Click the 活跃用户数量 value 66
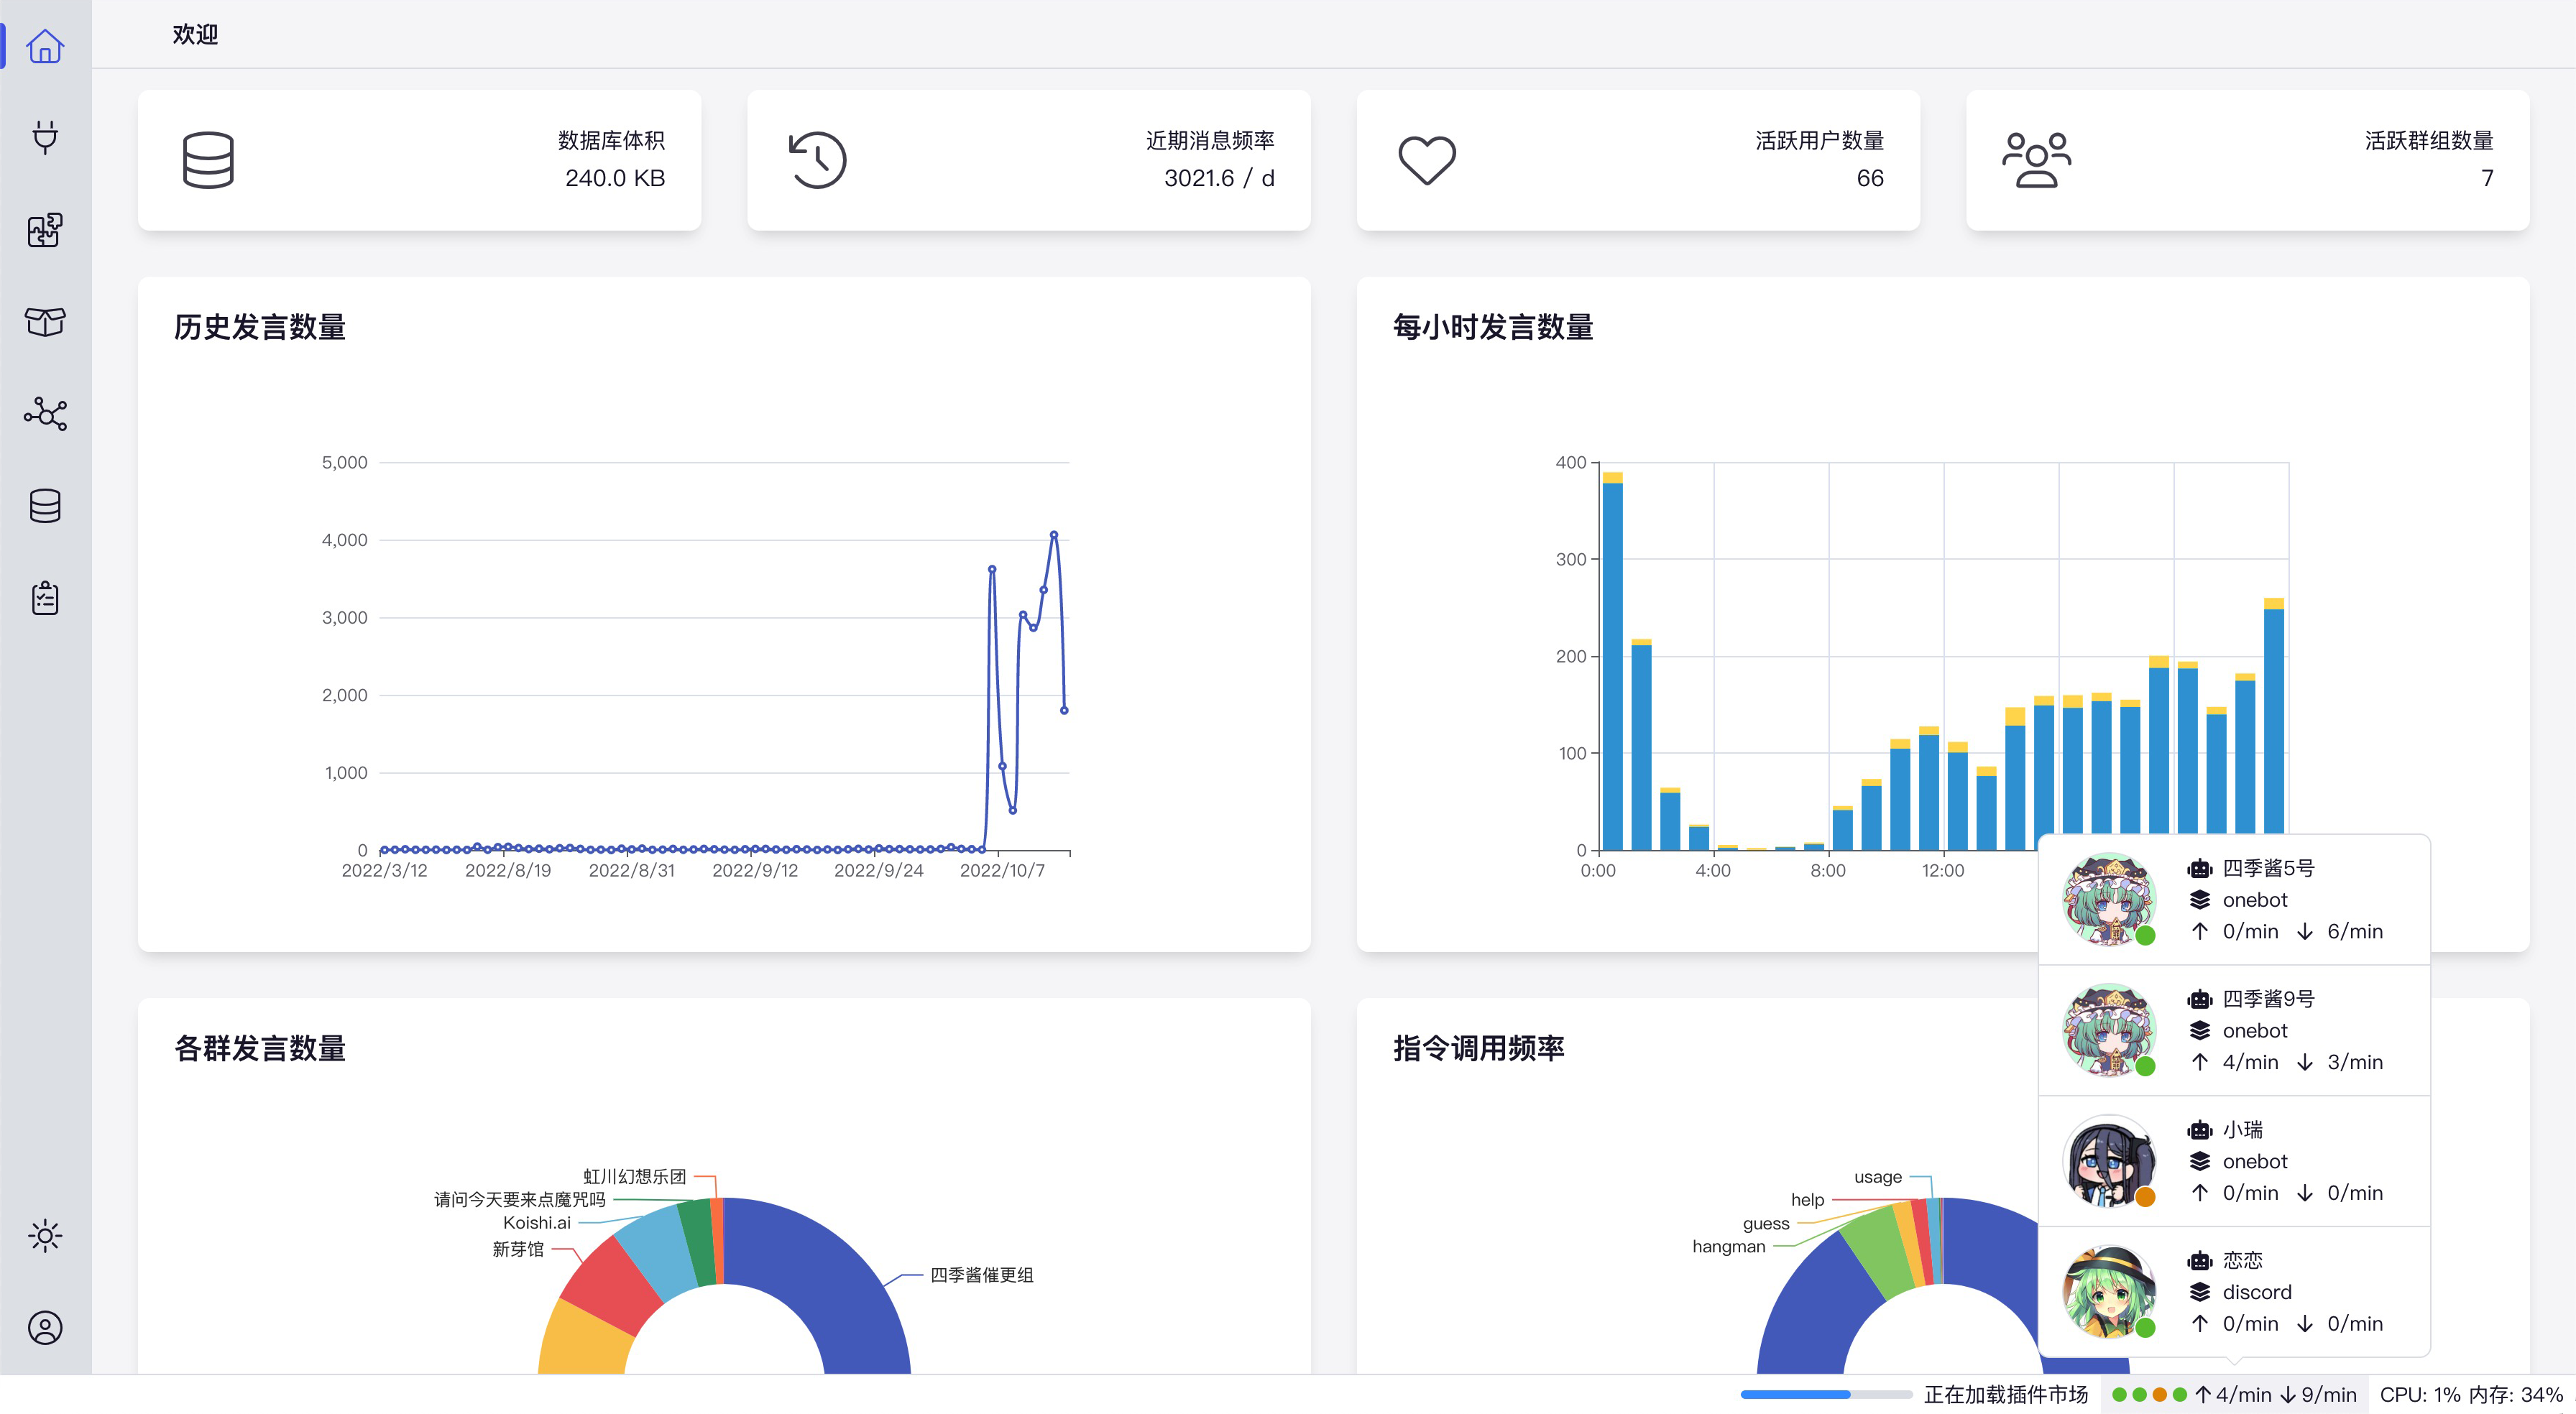The height and width of the screenshot is (1414, 2576). (x=1870, y=178)
